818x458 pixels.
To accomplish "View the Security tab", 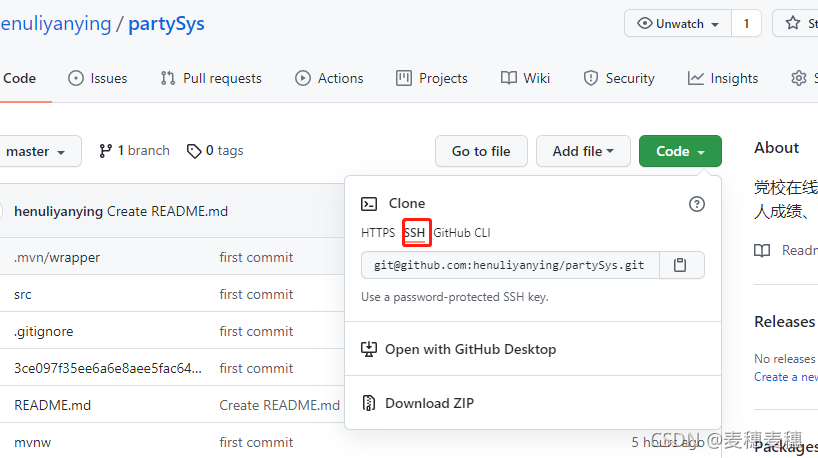I will coord(619,78).
